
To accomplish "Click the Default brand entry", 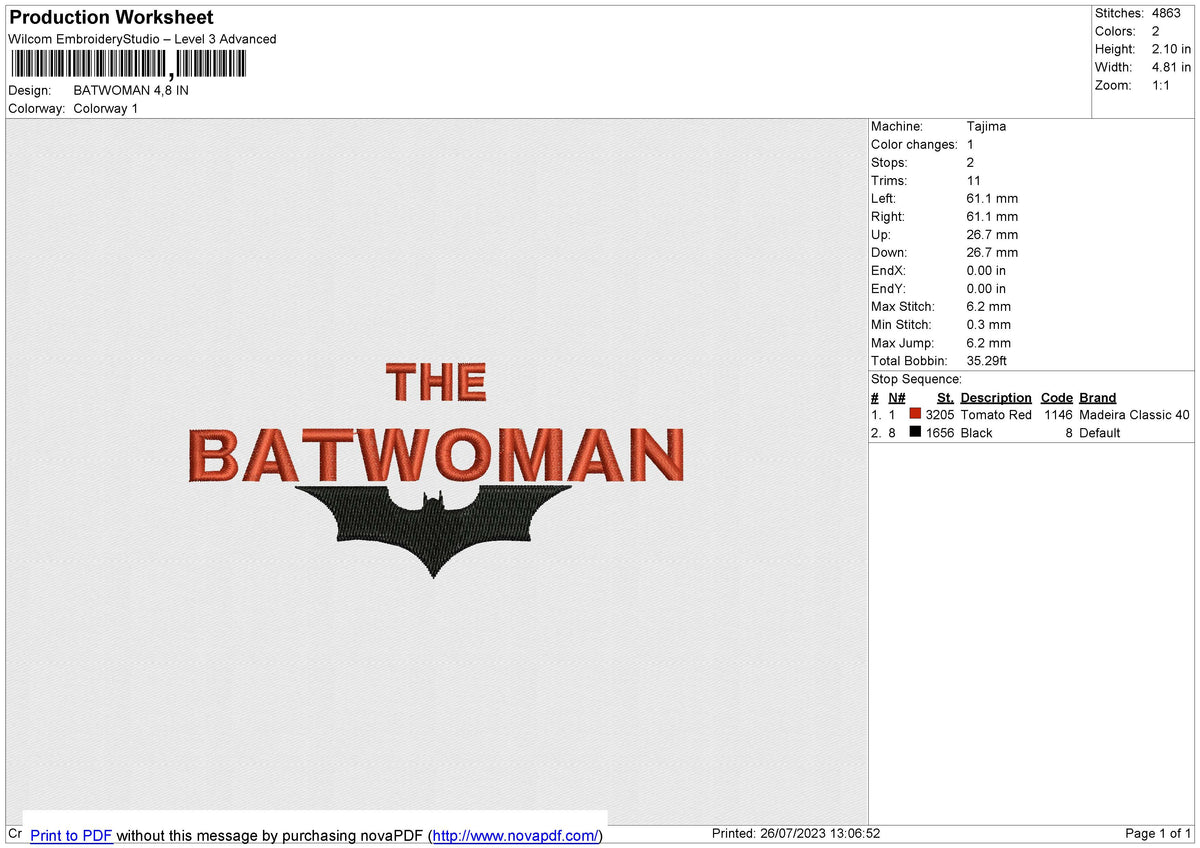I will click(x=1099, y=432).
